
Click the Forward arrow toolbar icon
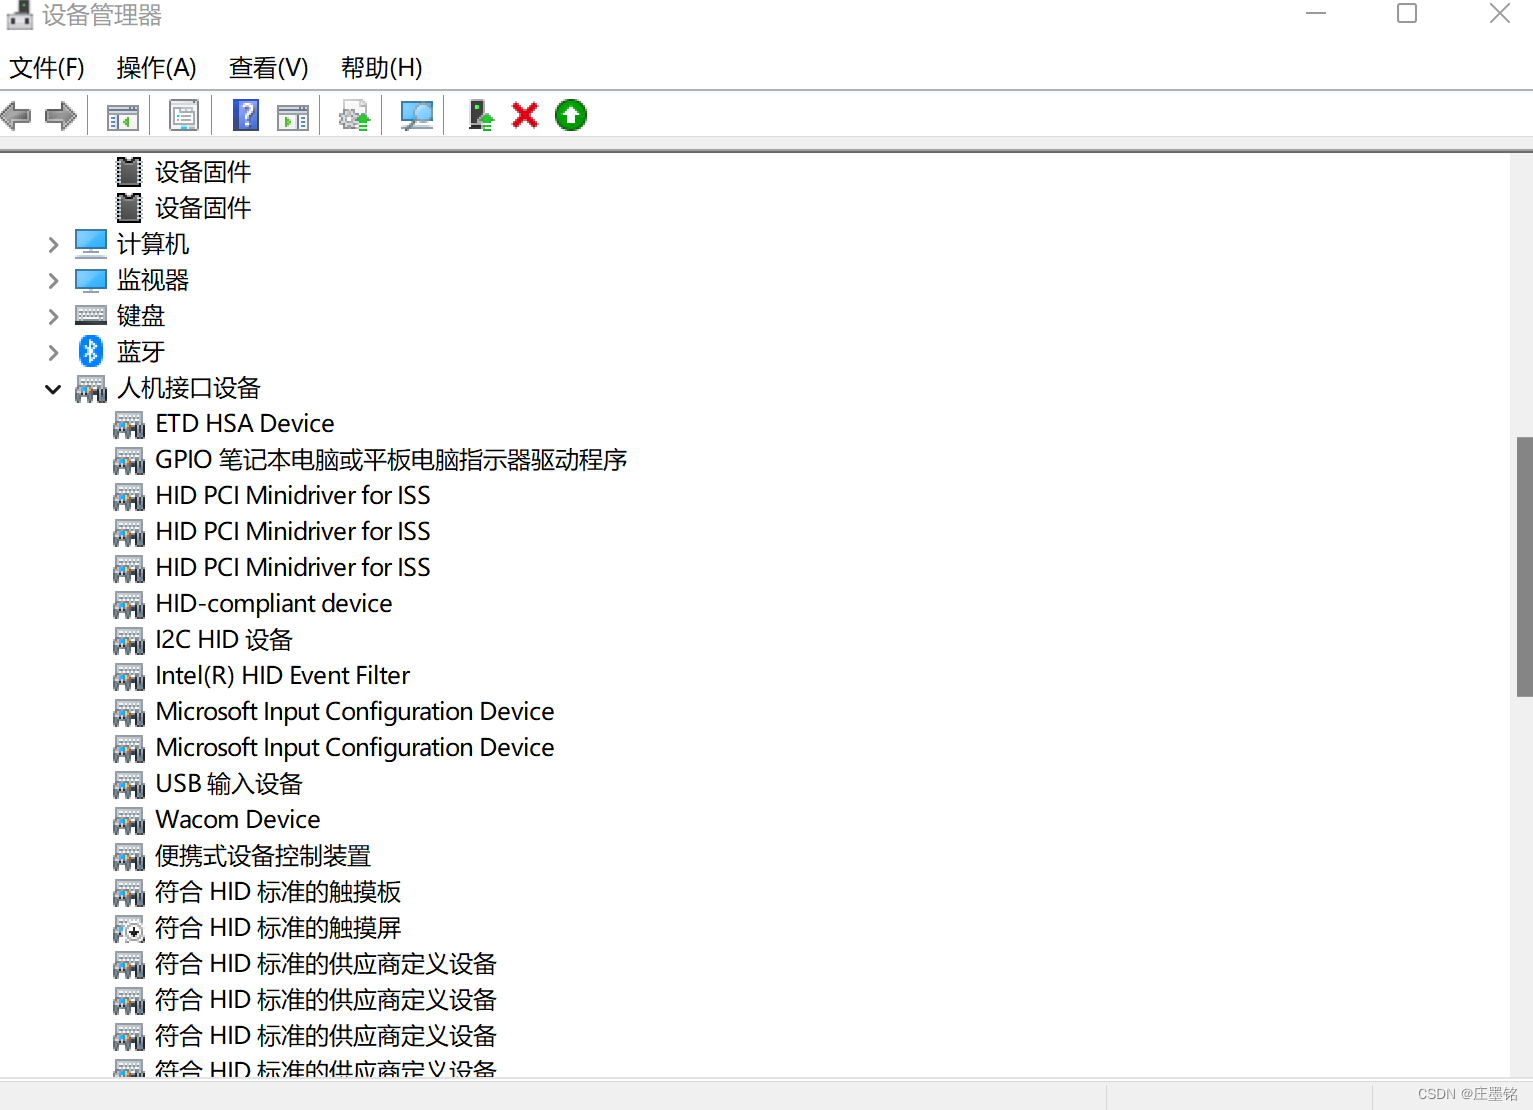(61, 116)
